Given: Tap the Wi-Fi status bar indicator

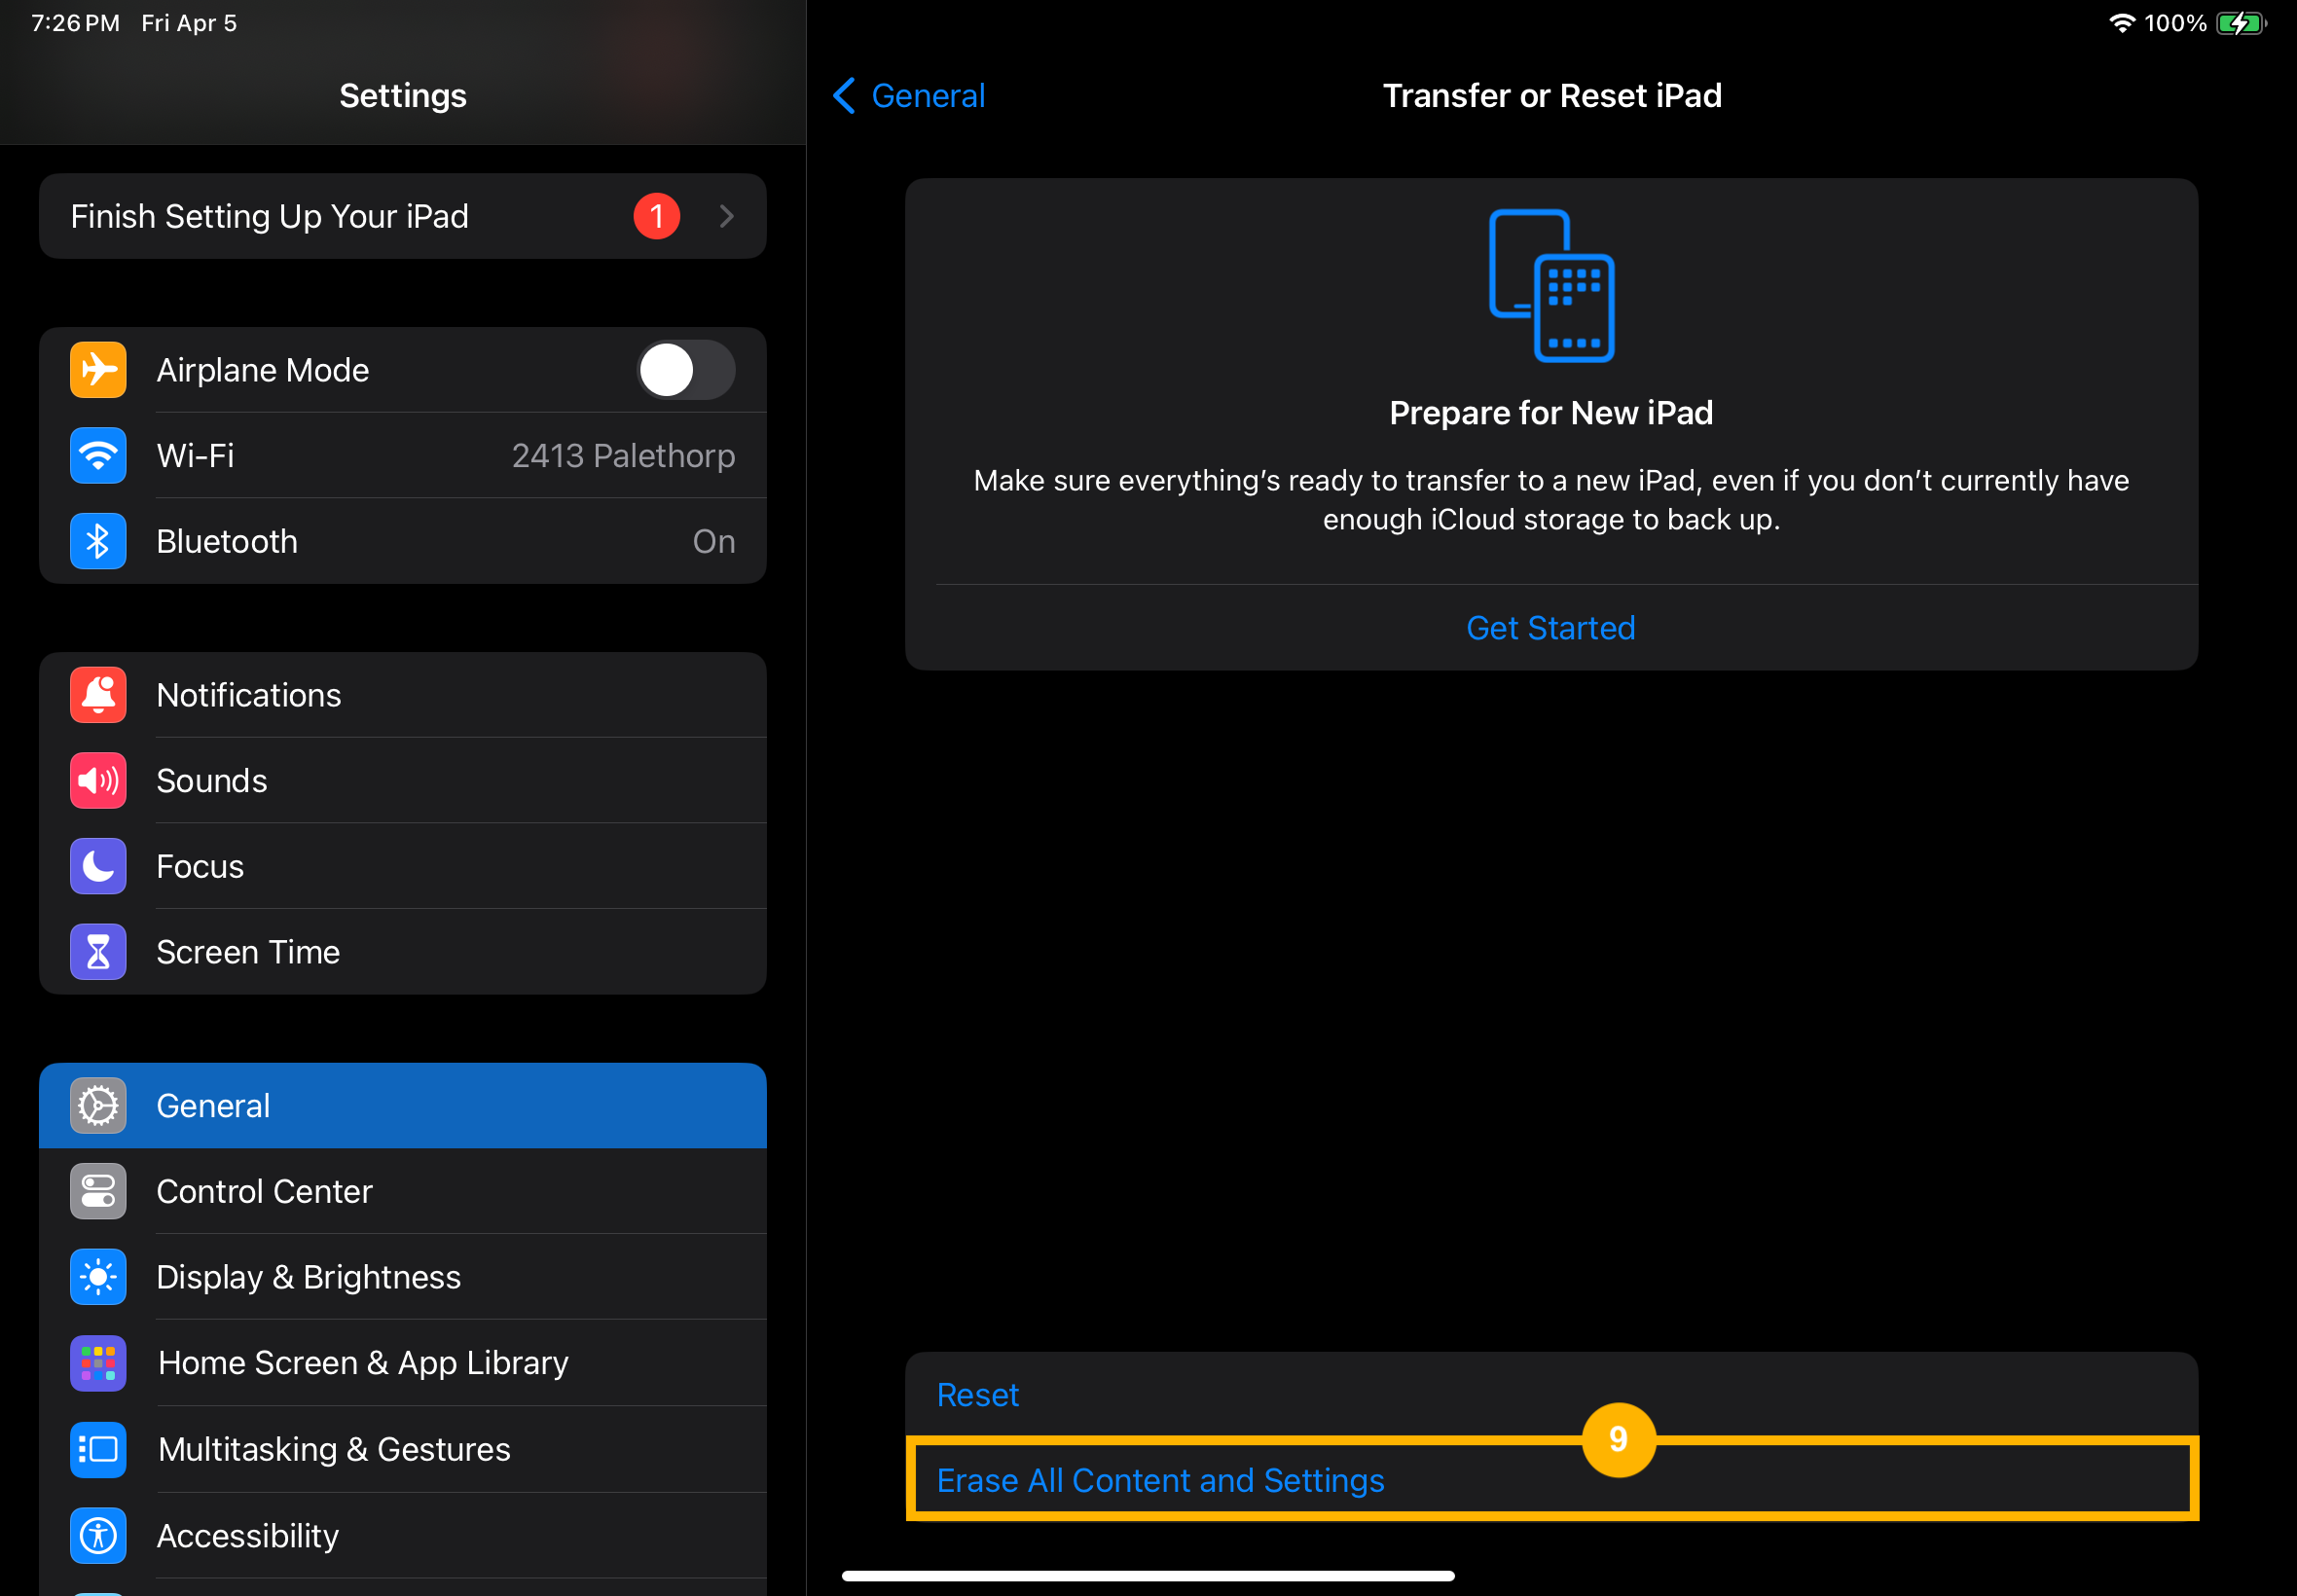Looking at the screenshot, I should 2121,23.
